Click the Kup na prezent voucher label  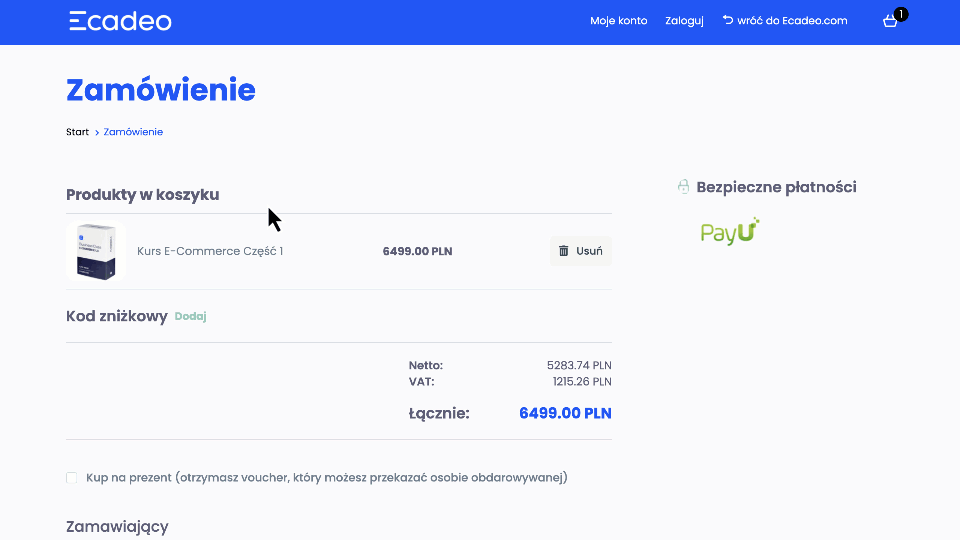pyautogui.click(x=327, y=478)
